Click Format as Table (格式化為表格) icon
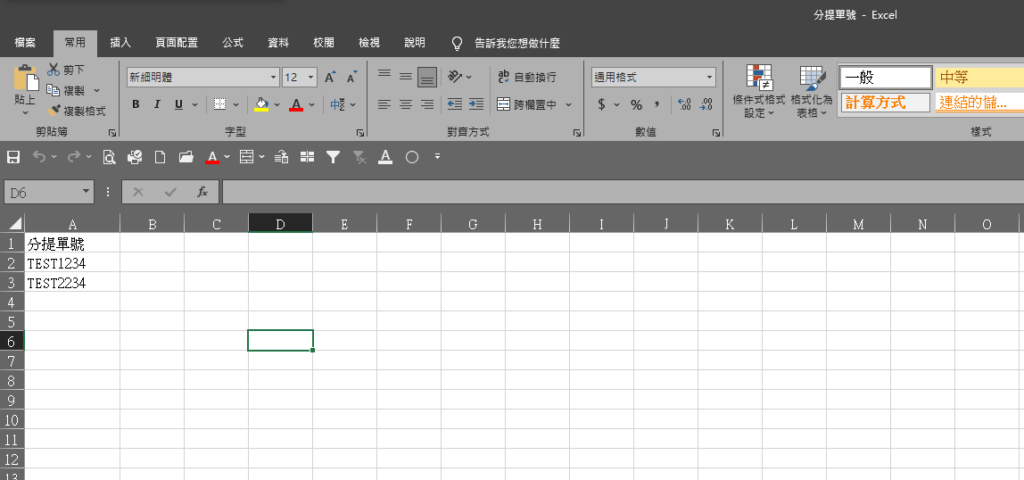 tap(811, 92)
